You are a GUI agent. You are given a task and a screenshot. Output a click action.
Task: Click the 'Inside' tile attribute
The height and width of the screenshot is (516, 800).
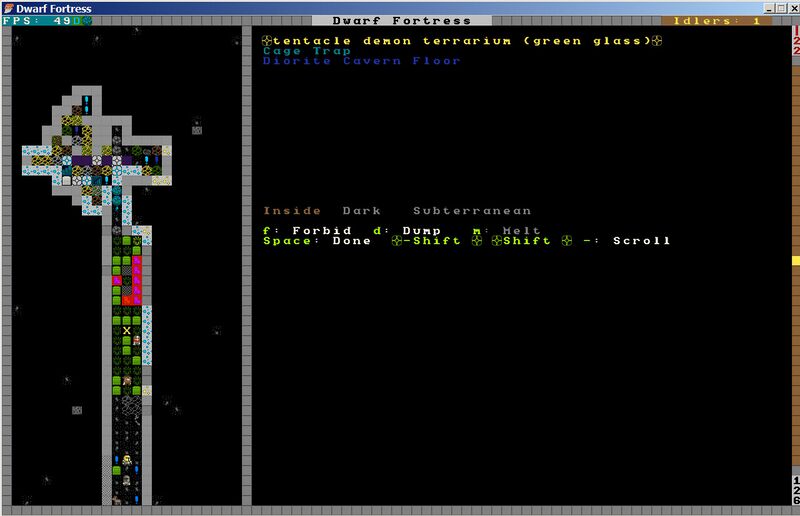(x=292, y=211)
